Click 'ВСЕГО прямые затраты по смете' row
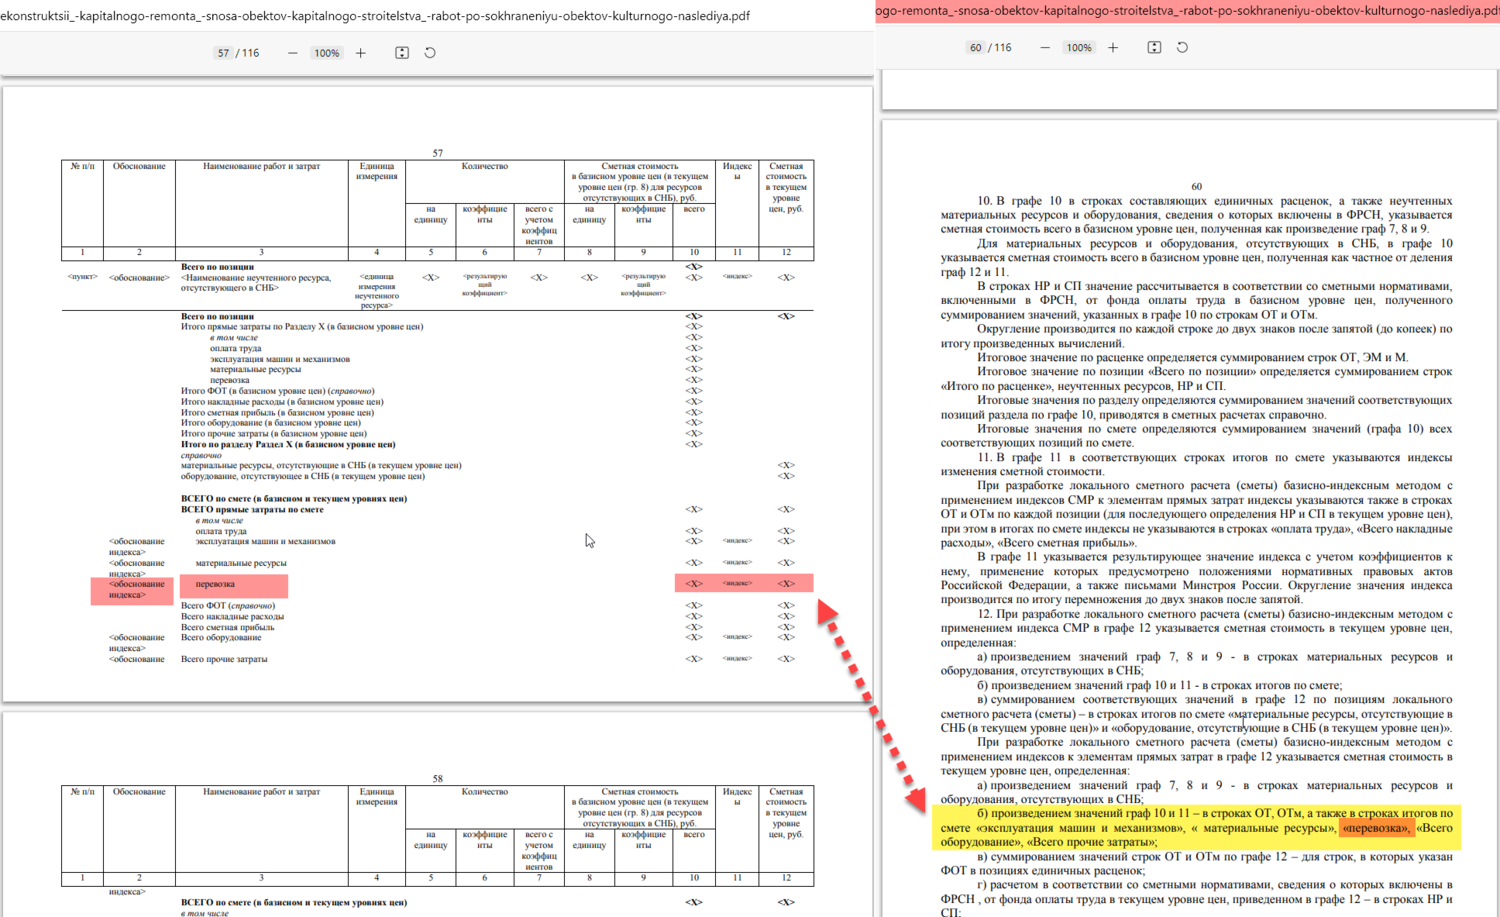1500x917 pixels. pos(252,509)
